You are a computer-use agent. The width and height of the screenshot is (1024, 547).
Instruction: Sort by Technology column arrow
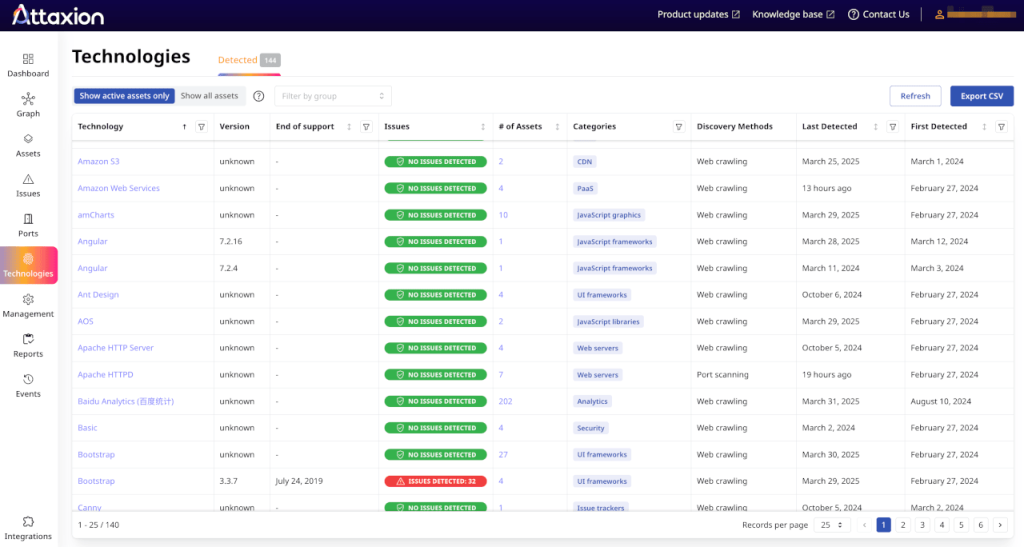184,127
